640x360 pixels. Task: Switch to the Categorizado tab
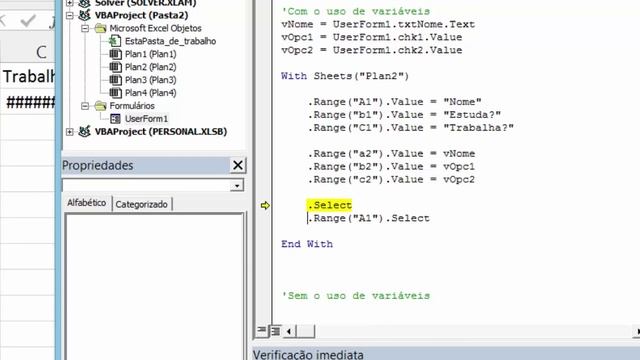142,204
